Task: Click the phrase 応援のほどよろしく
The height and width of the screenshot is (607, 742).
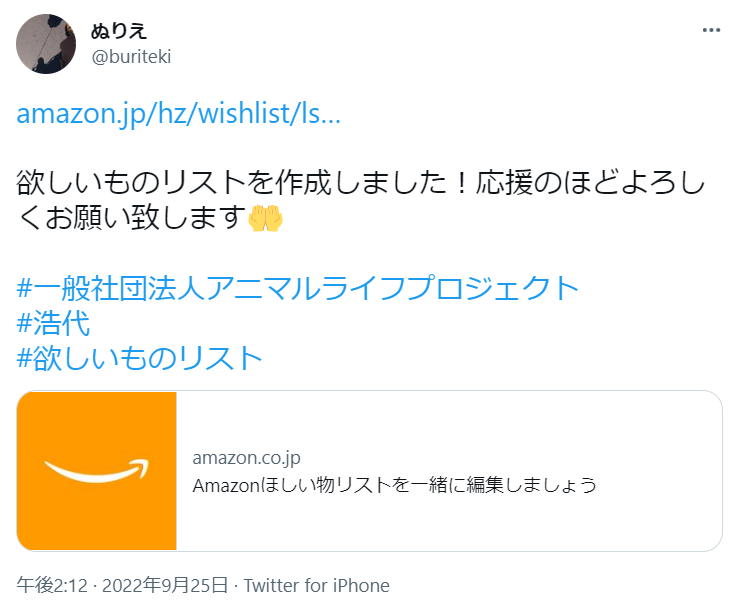Action: pyautogui.click(x=591, y=183)
